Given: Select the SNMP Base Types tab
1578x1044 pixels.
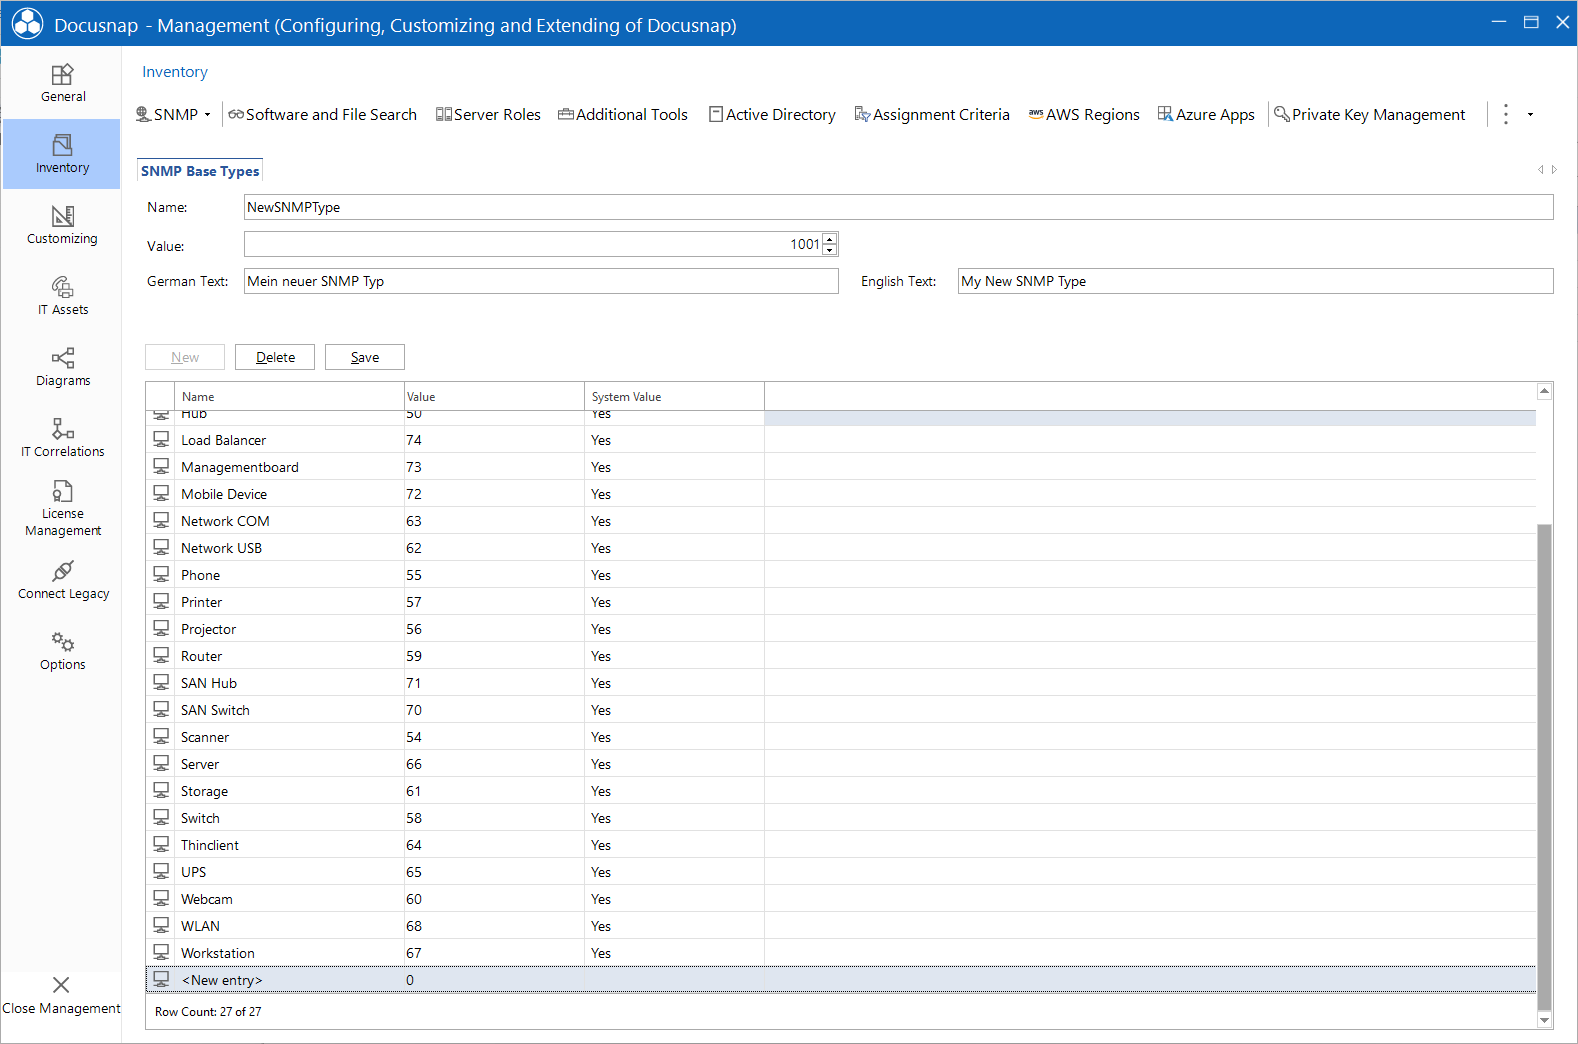Looking at the screenshot, I should [x=200, y=171].
